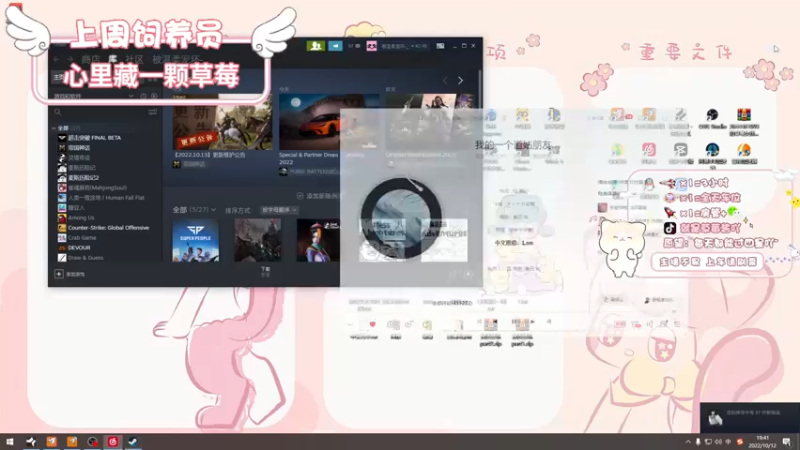Screen dimensions: 800x450
Task: Open the colorful archive desktop icon
Action: click(x=744, y=121)
